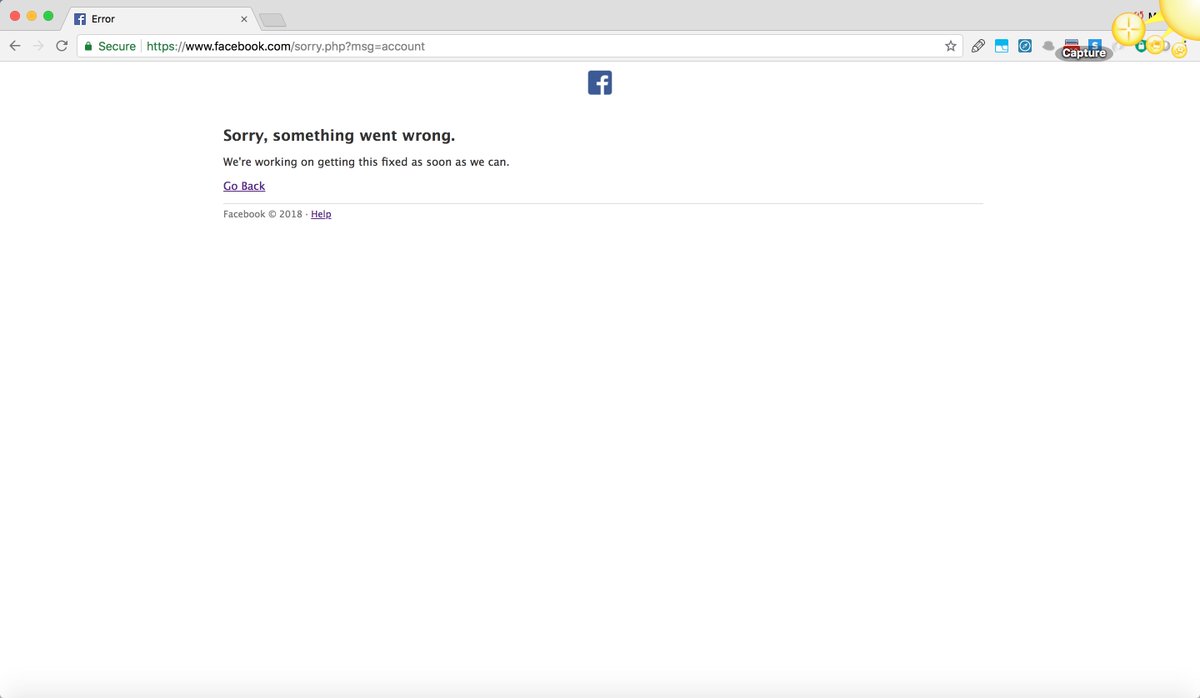Screen dimensions: 1200x698
Task: Click the pencil extension icon
Action: pyautogui.click(x=978, y=45)
